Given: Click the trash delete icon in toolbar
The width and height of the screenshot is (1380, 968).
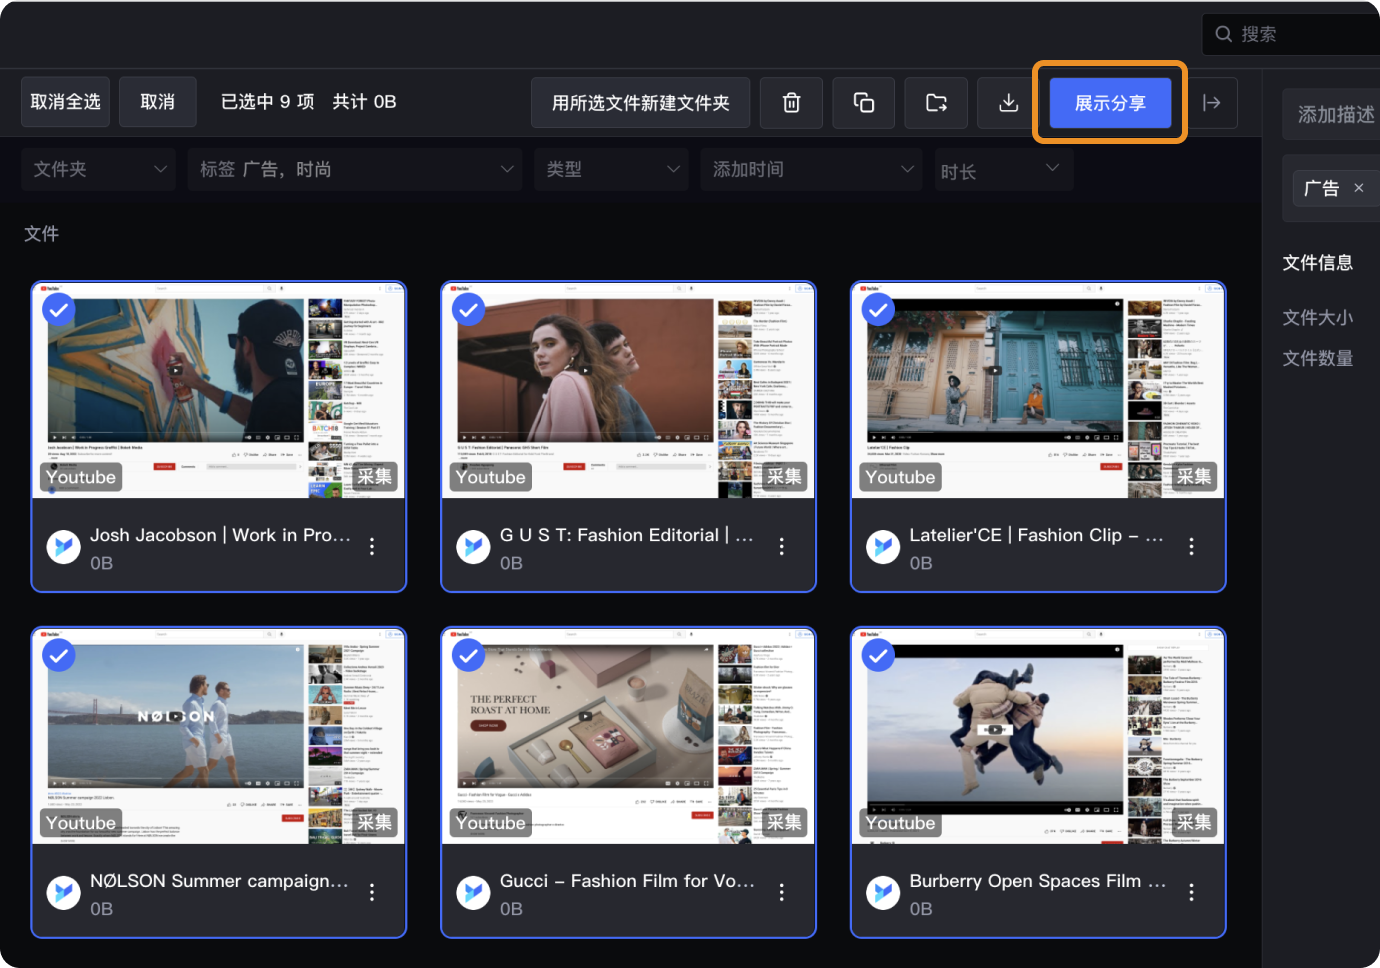Looking at the screenshot, I should click(791, 103).
